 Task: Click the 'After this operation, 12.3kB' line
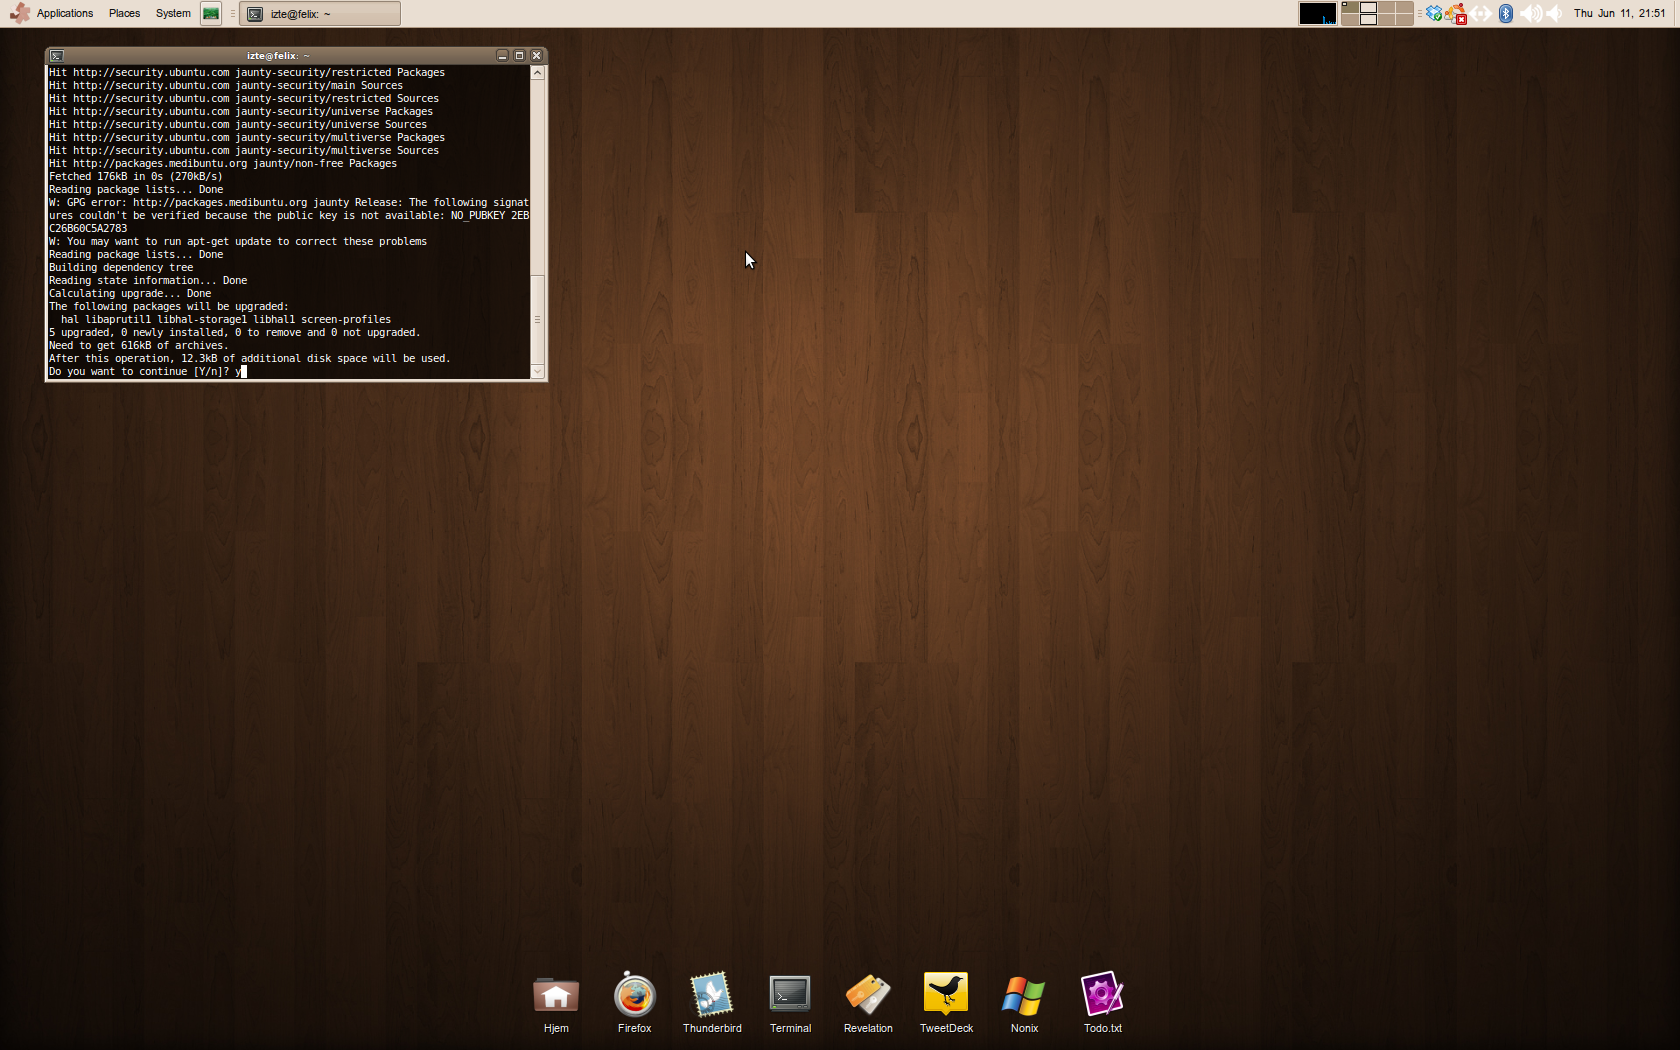[250, 359]
